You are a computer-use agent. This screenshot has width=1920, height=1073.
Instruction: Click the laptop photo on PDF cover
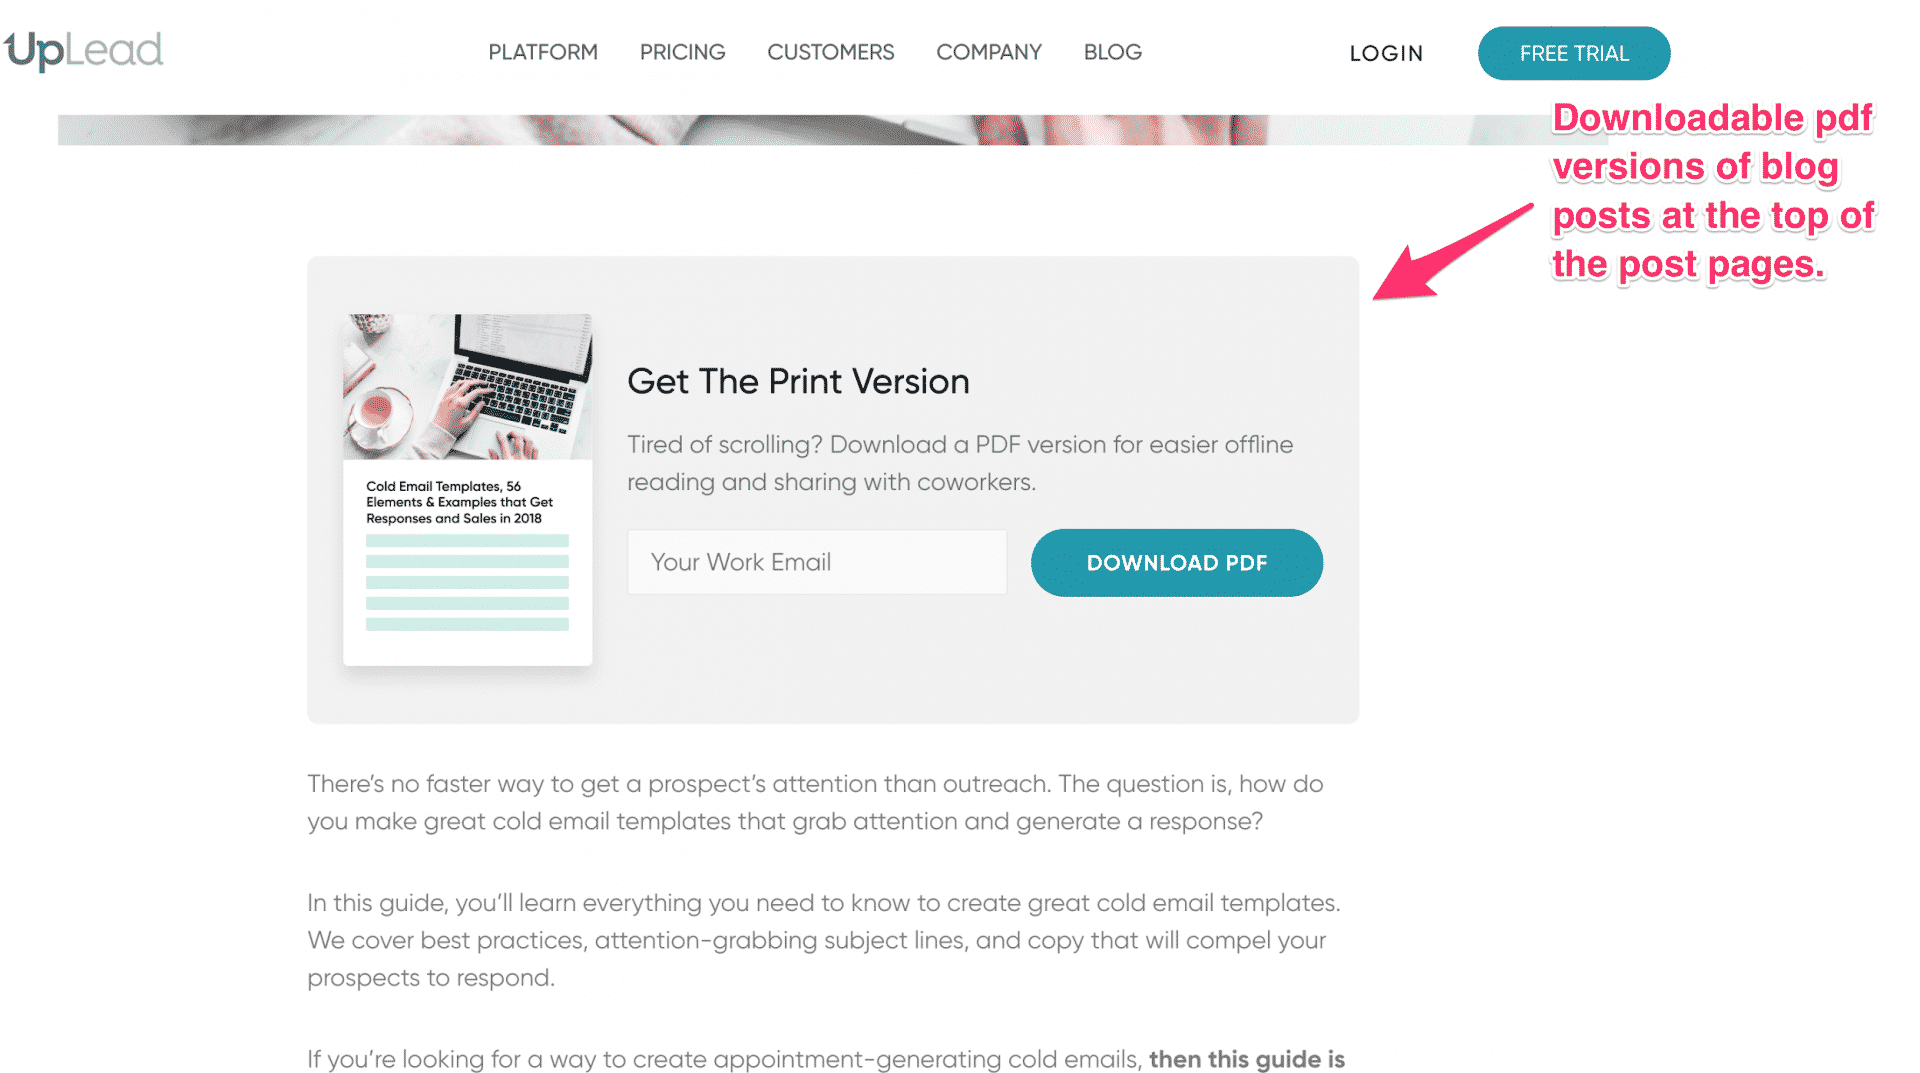[x=468, y=387]
